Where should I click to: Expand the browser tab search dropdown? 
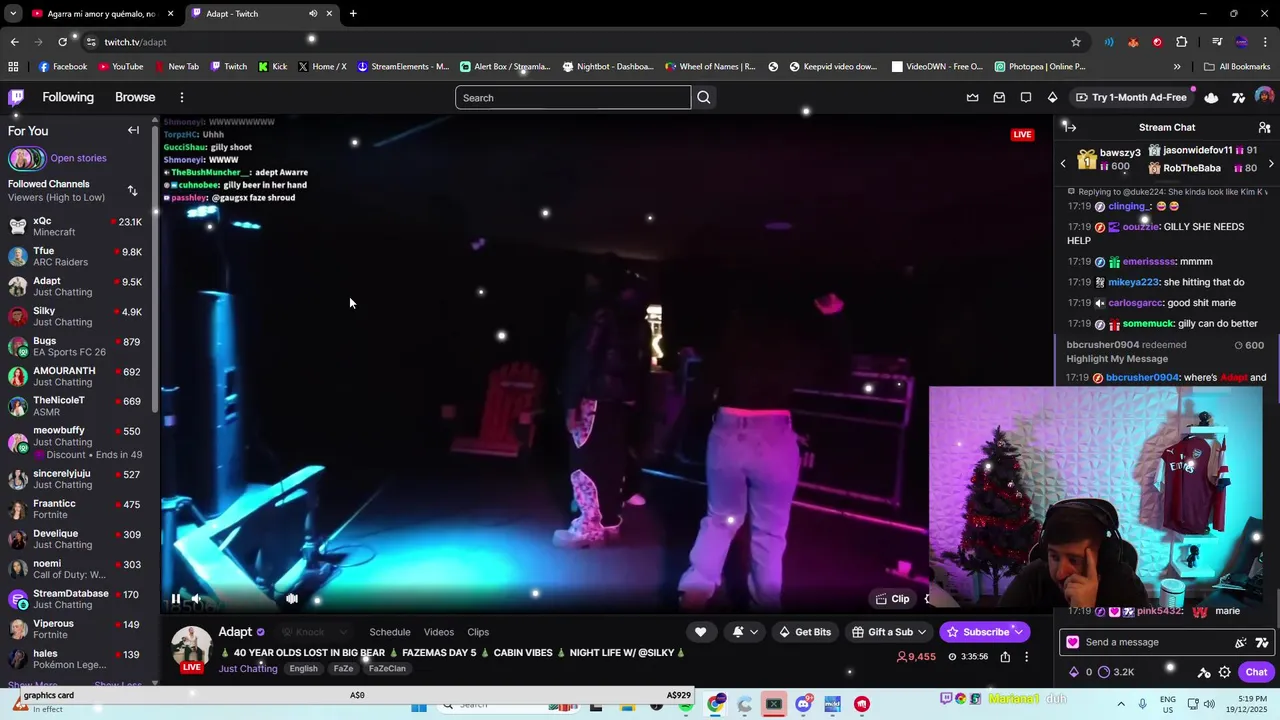tap(13, 14)
